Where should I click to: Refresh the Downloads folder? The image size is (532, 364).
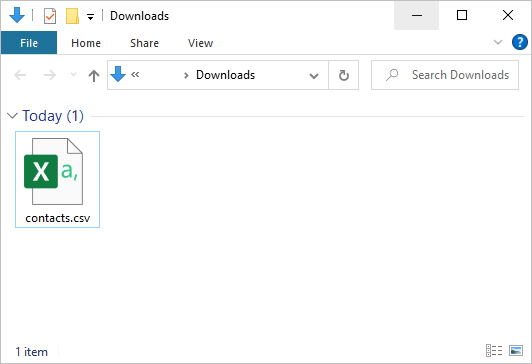344,75
